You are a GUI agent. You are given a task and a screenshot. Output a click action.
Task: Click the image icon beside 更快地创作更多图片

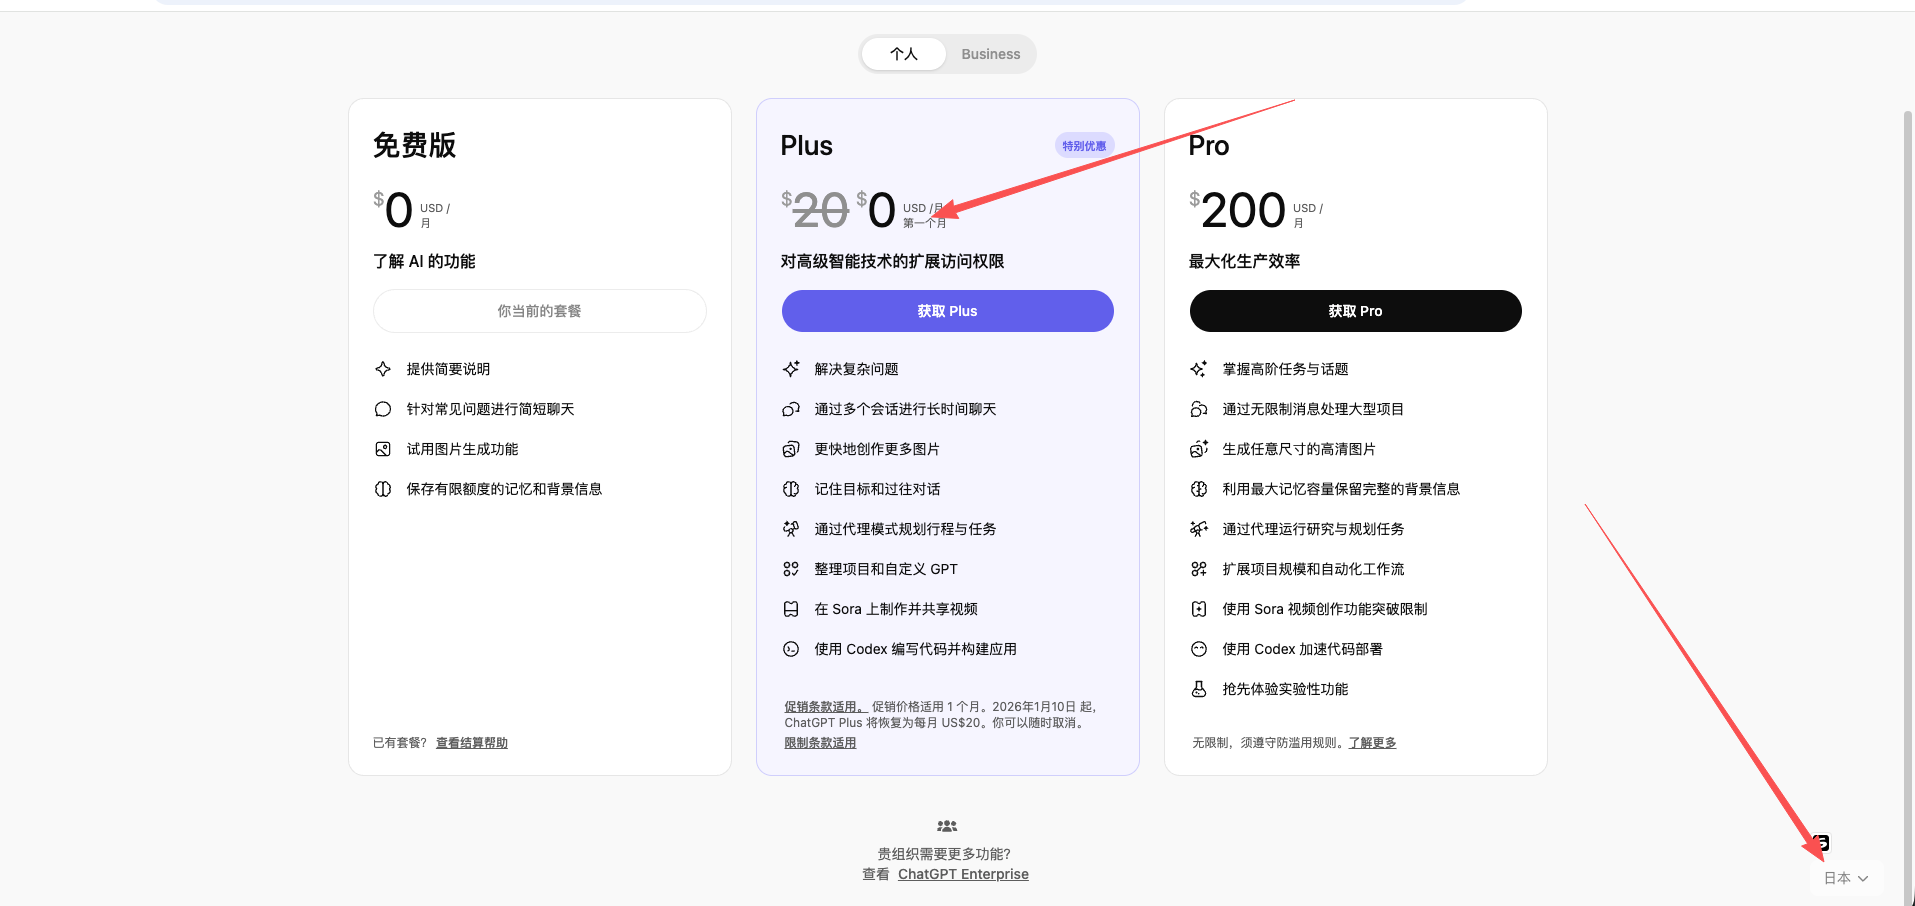pyautogui.click(x=791, y=448)
